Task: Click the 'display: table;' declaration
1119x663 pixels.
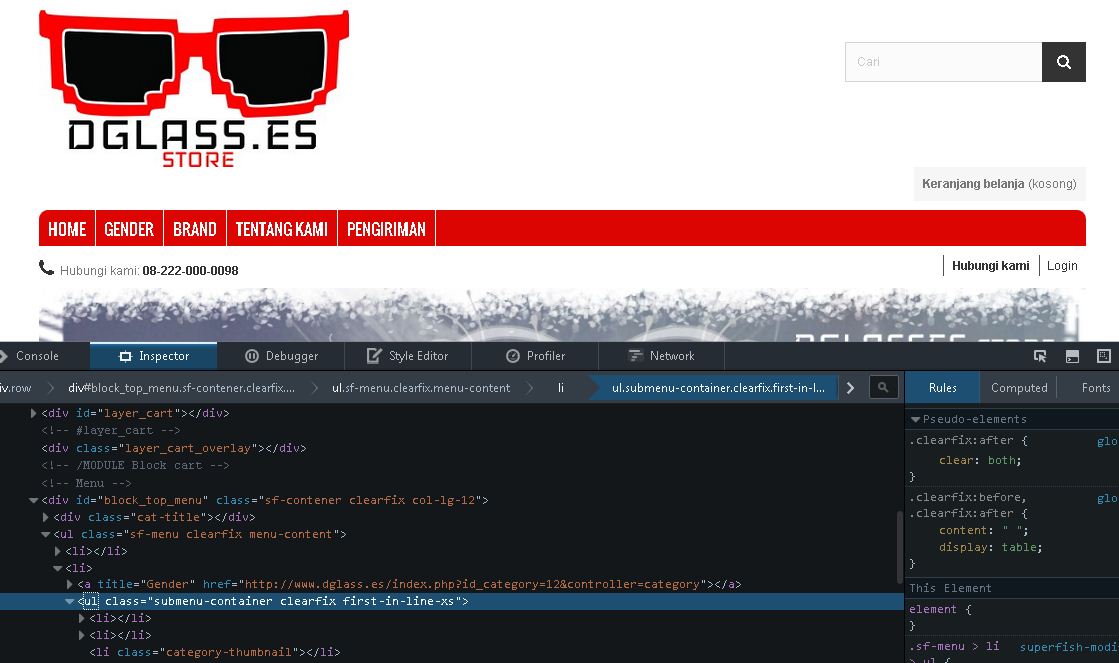Action: (x=991, y=547)
